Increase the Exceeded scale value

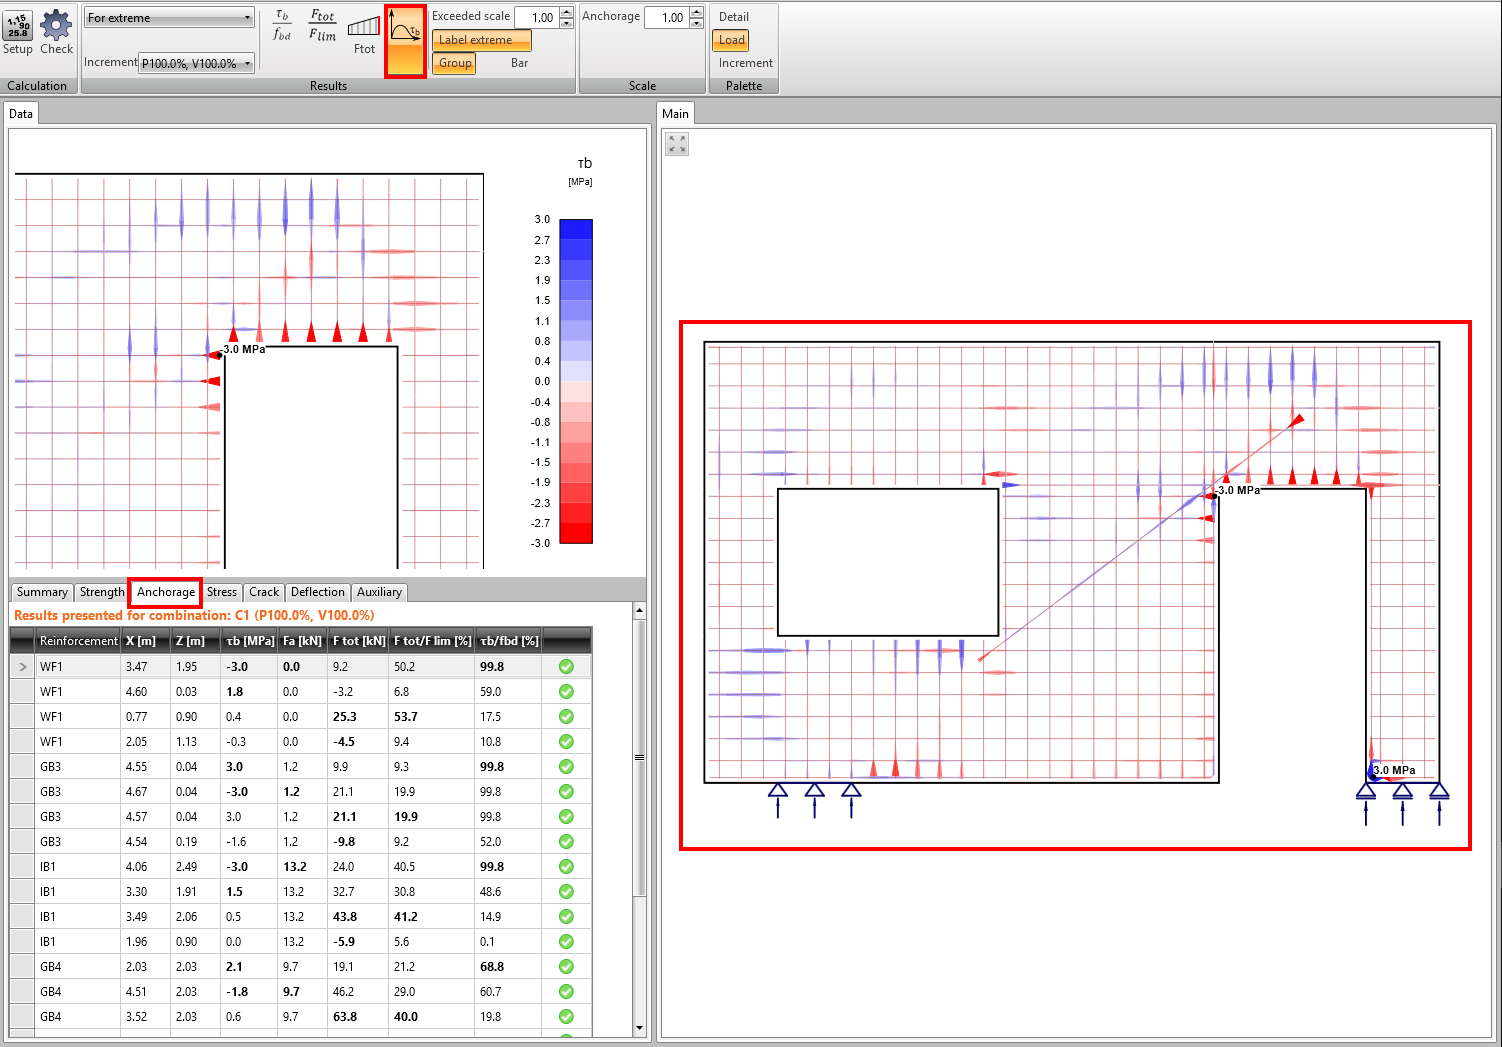click(x=567, y=12)
